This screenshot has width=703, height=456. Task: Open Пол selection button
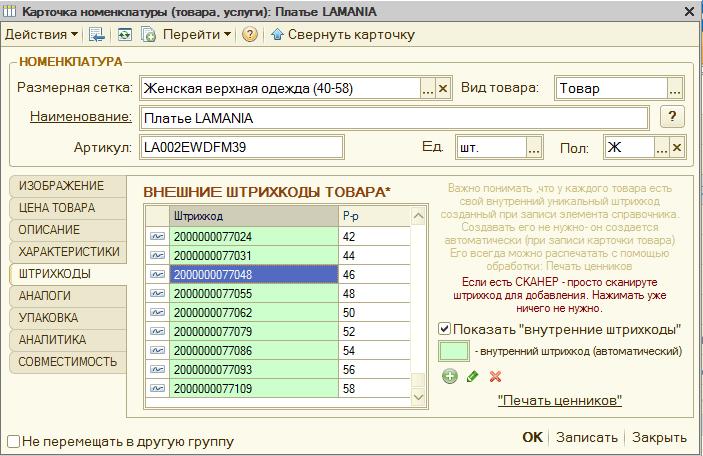point(661,147)
